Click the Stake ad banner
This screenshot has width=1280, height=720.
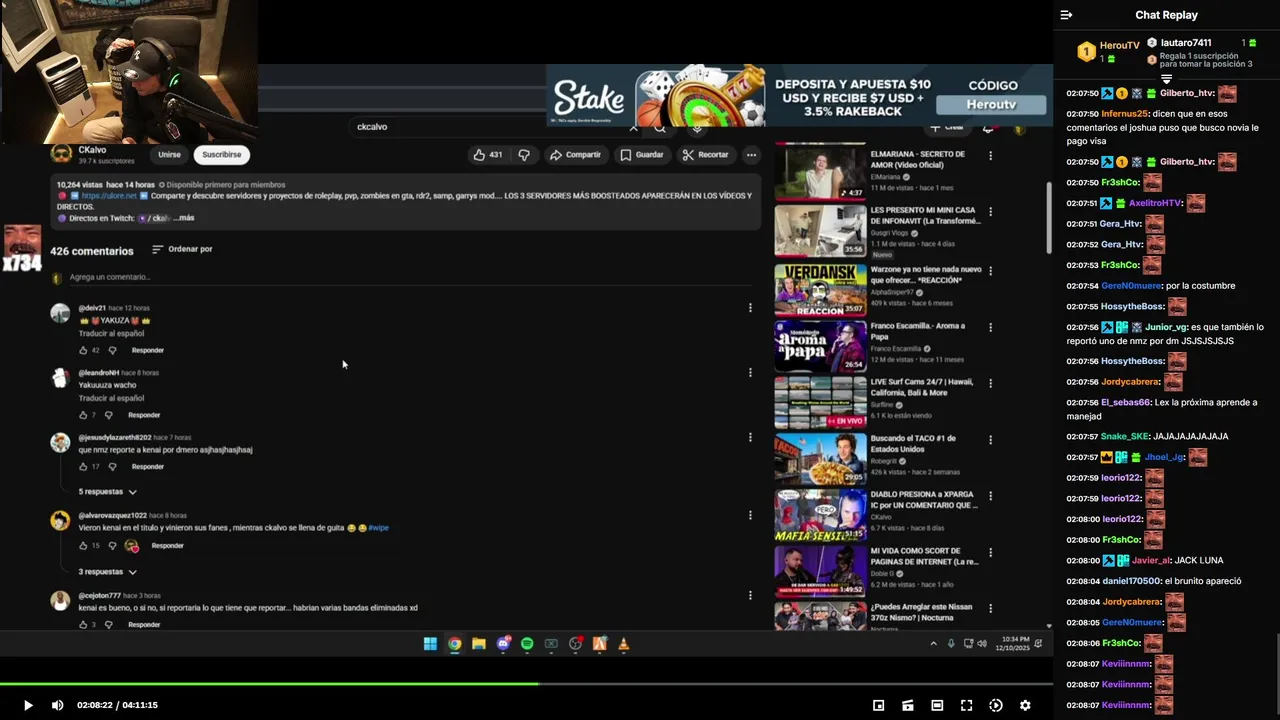pos(799,96)
